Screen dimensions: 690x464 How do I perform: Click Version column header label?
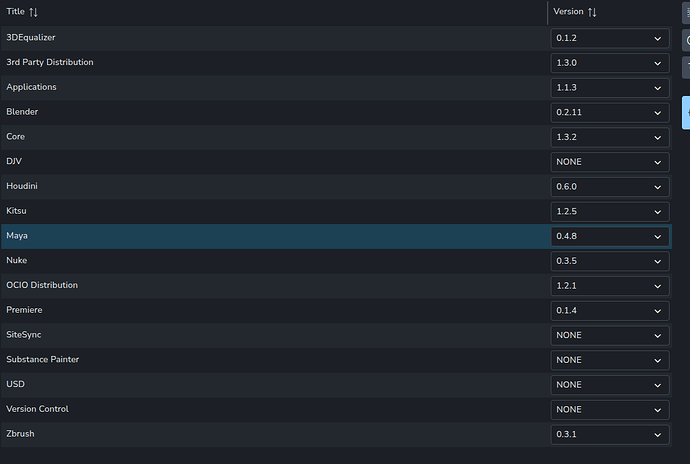pos(568,11)
